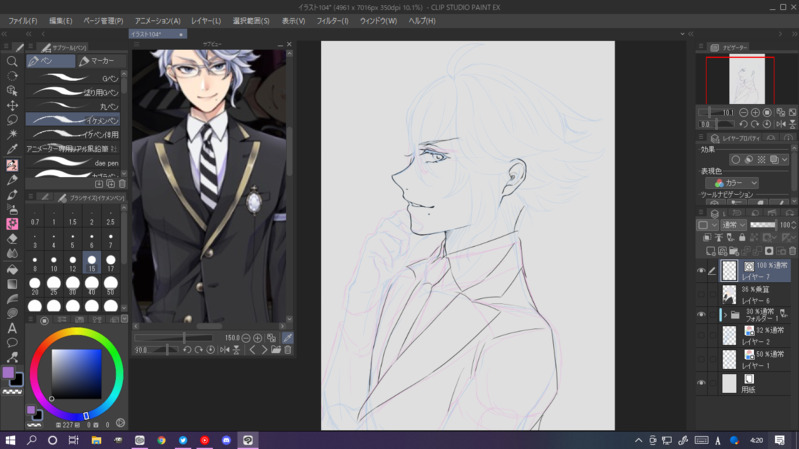Show レイヤー 6 via visibility box
Image resolution: width=799 pixels, height=449 pixels.
point(701,294)
